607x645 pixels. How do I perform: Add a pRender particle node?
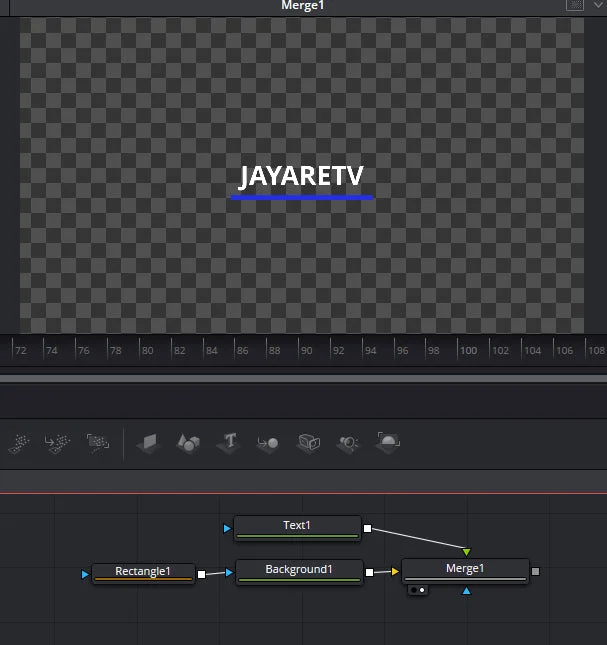click(98, 443)
